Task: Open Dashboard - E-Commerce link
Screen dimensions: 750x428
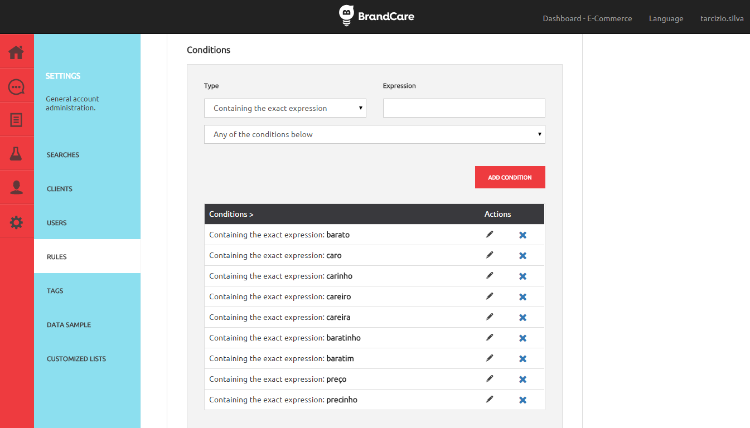Action: (x=587, y=18)
